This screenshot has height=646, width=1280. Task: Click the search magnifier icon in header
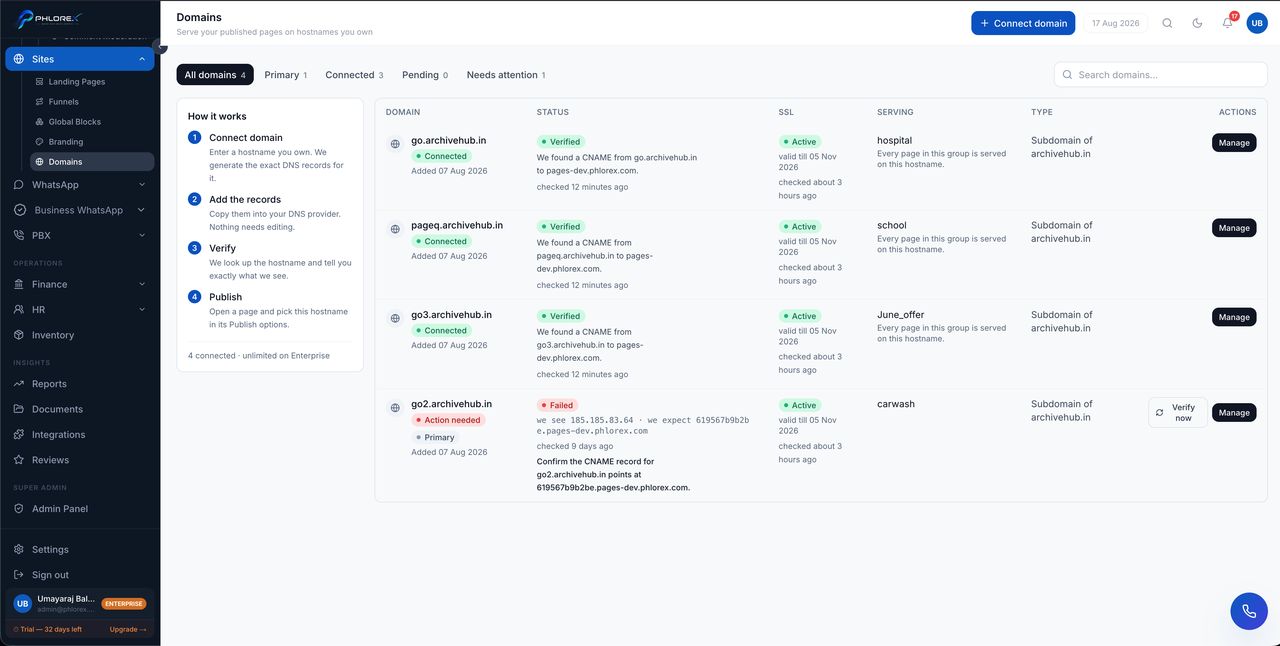tap(1167, 23)
